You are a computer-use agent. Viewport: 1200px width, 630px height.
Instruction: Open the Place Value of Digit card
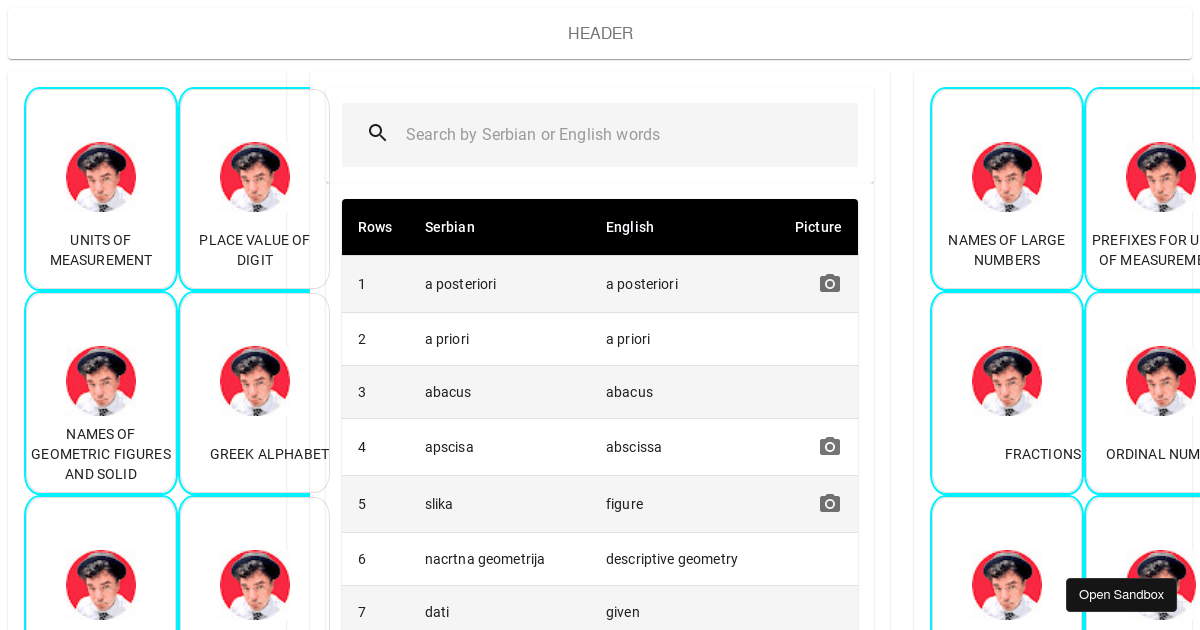(254, 190)
